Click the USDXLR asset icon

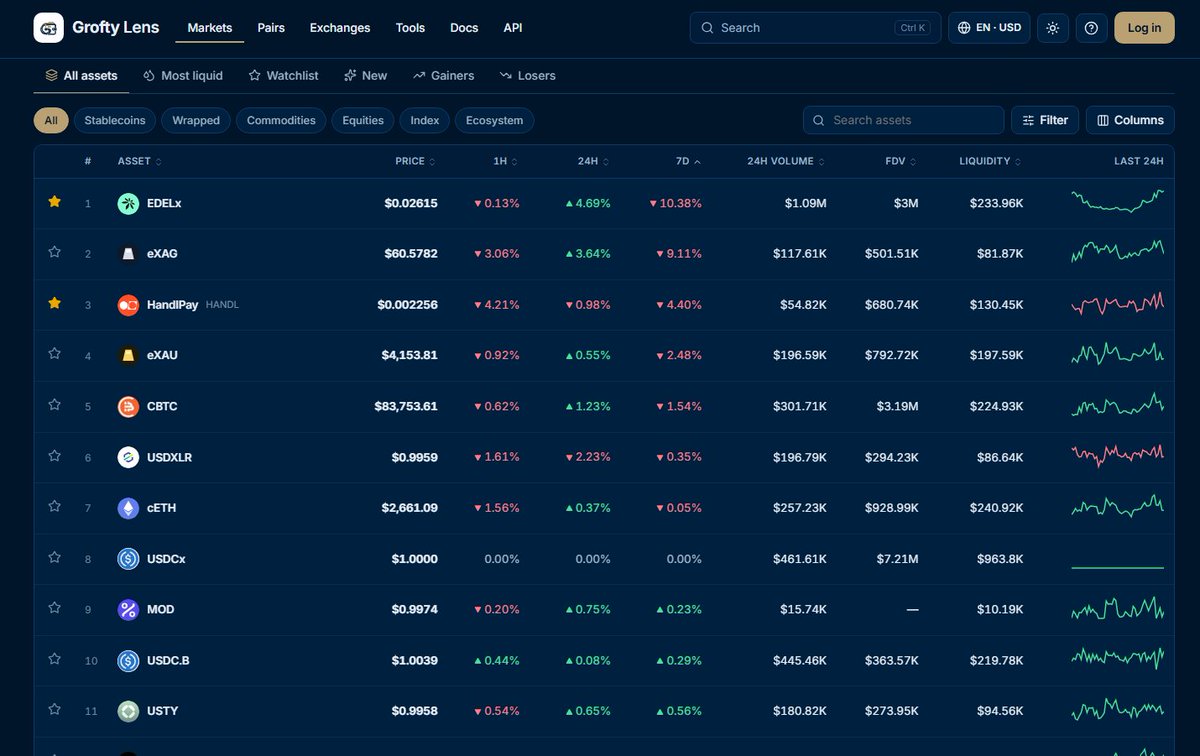(x=128, y=457)
